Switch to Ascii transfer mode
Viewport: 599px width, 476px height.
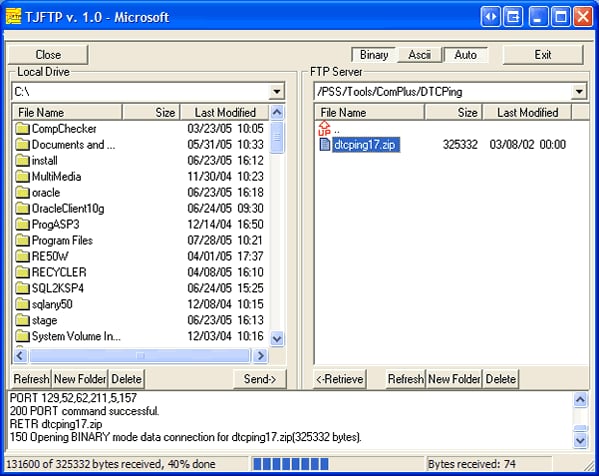419,55
